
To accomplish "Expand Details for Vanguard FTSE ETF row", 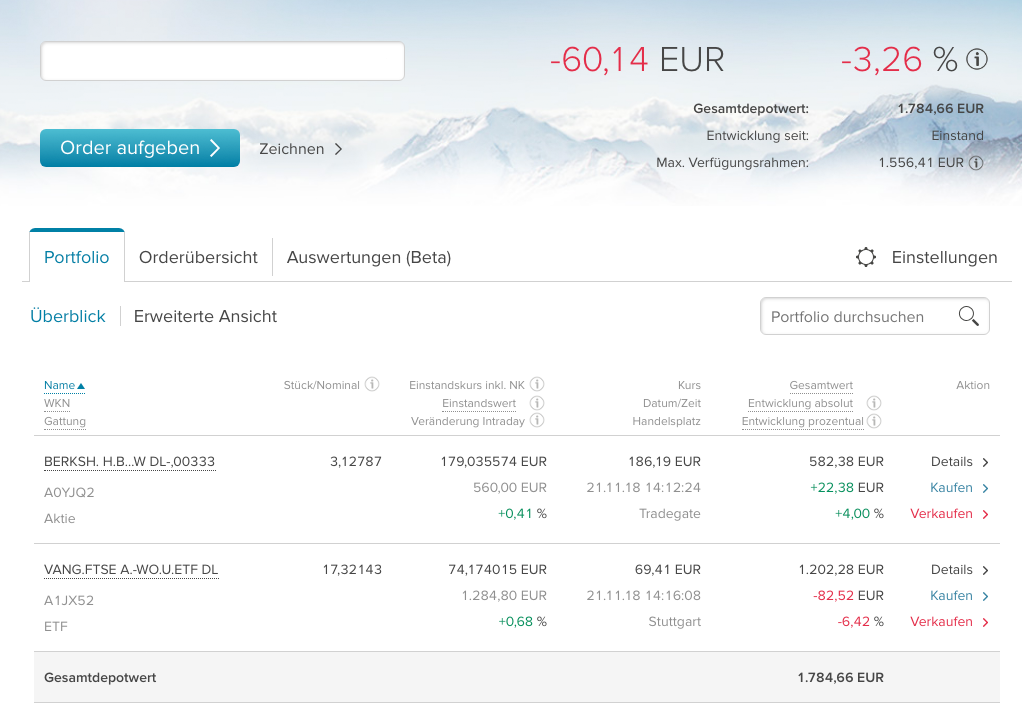I will [x=959, y=570].
